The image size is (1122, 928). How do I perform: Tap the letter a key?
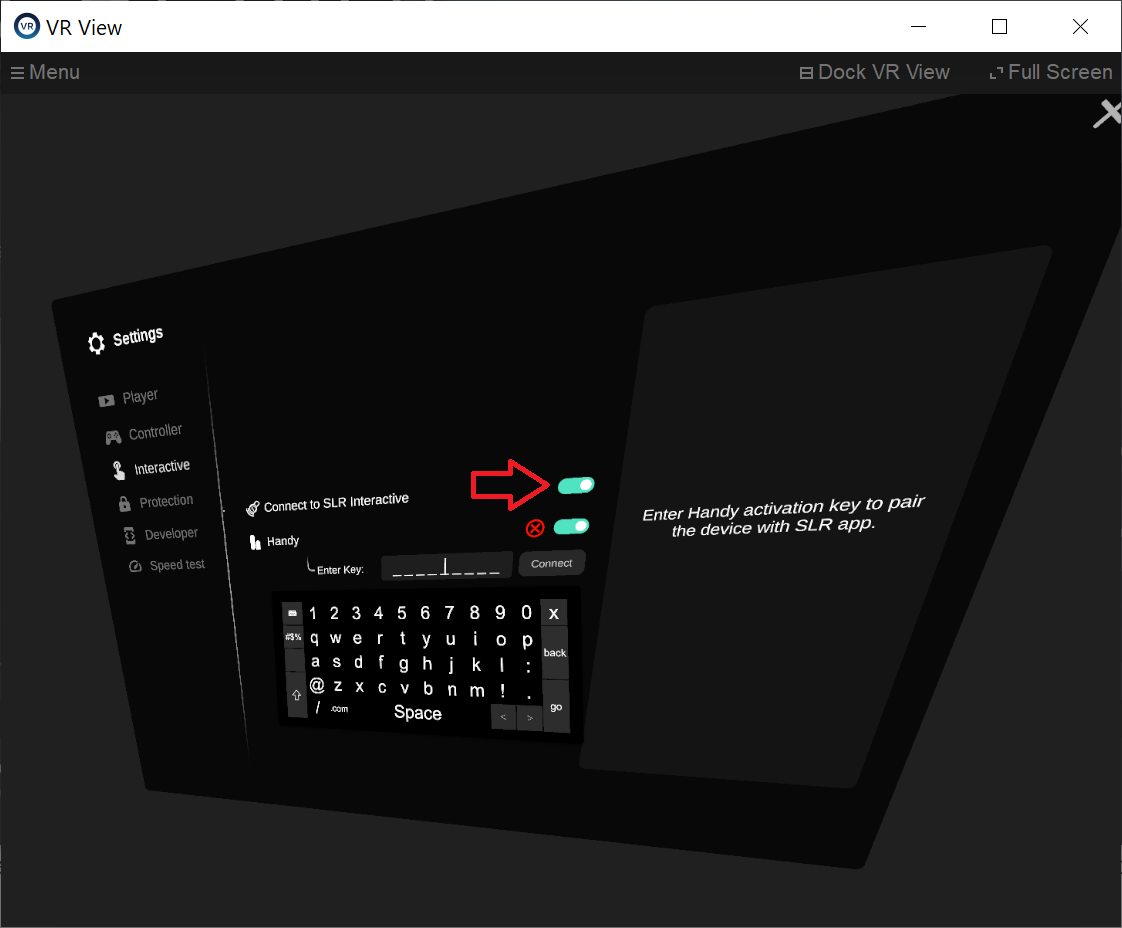coord(316,662)
